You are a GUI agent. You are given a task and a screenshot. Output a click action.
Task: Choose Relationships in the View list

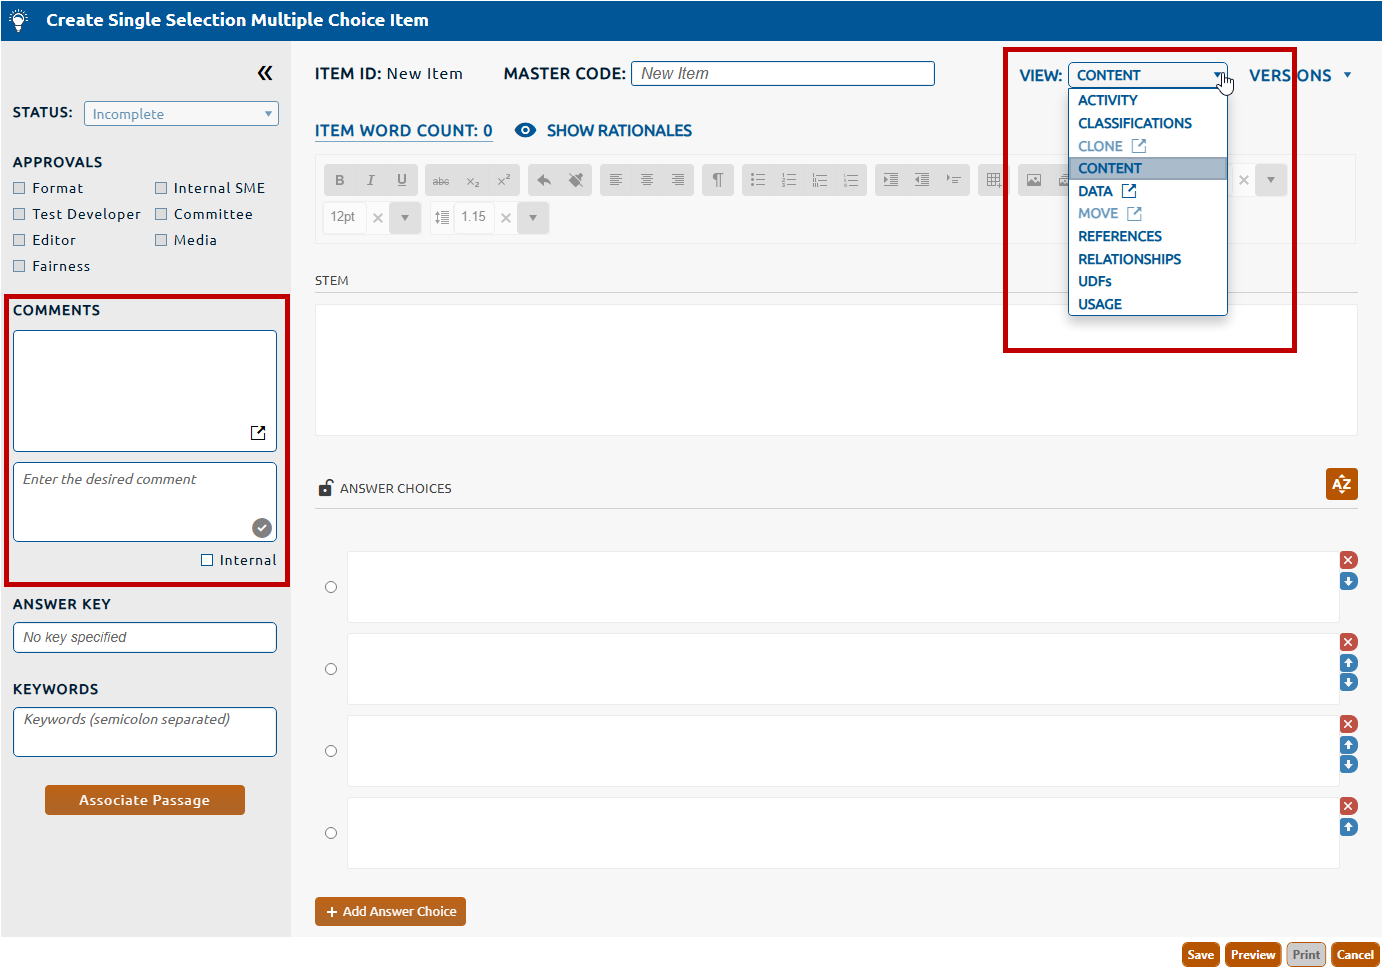pyautogui.click(x=1129, y=259)
